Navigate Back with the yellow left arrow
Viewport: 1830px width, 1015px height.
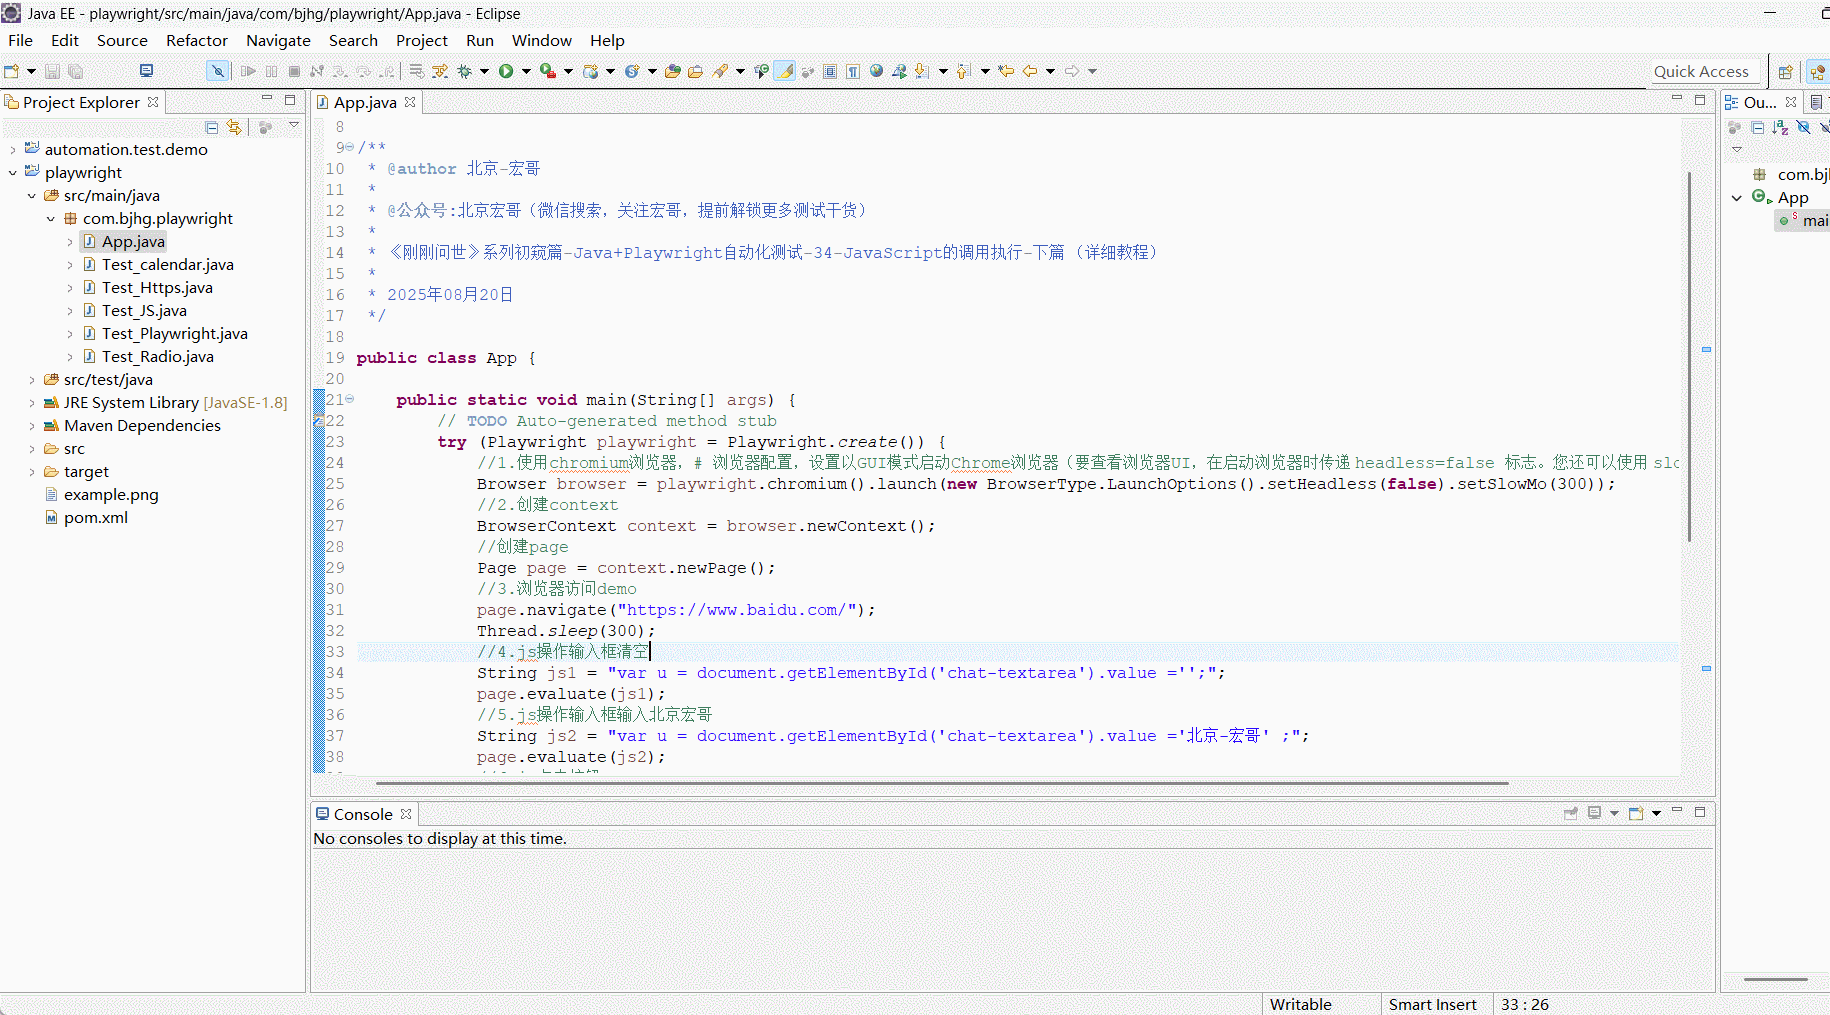pos(1030,71)
